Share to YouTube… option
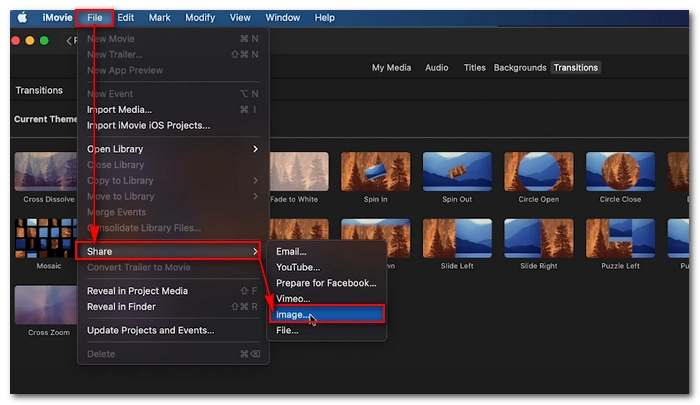This screenshot has height=405, width=700. (326, 267)
